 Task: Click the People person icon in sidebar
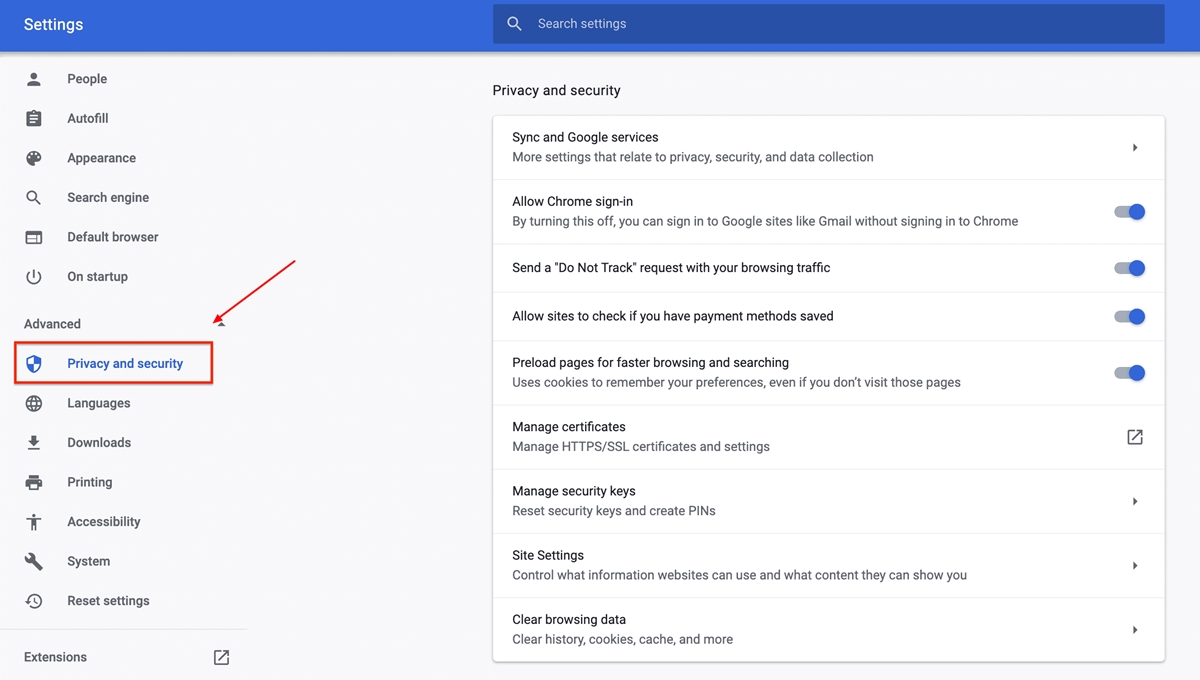click(34, 79)
